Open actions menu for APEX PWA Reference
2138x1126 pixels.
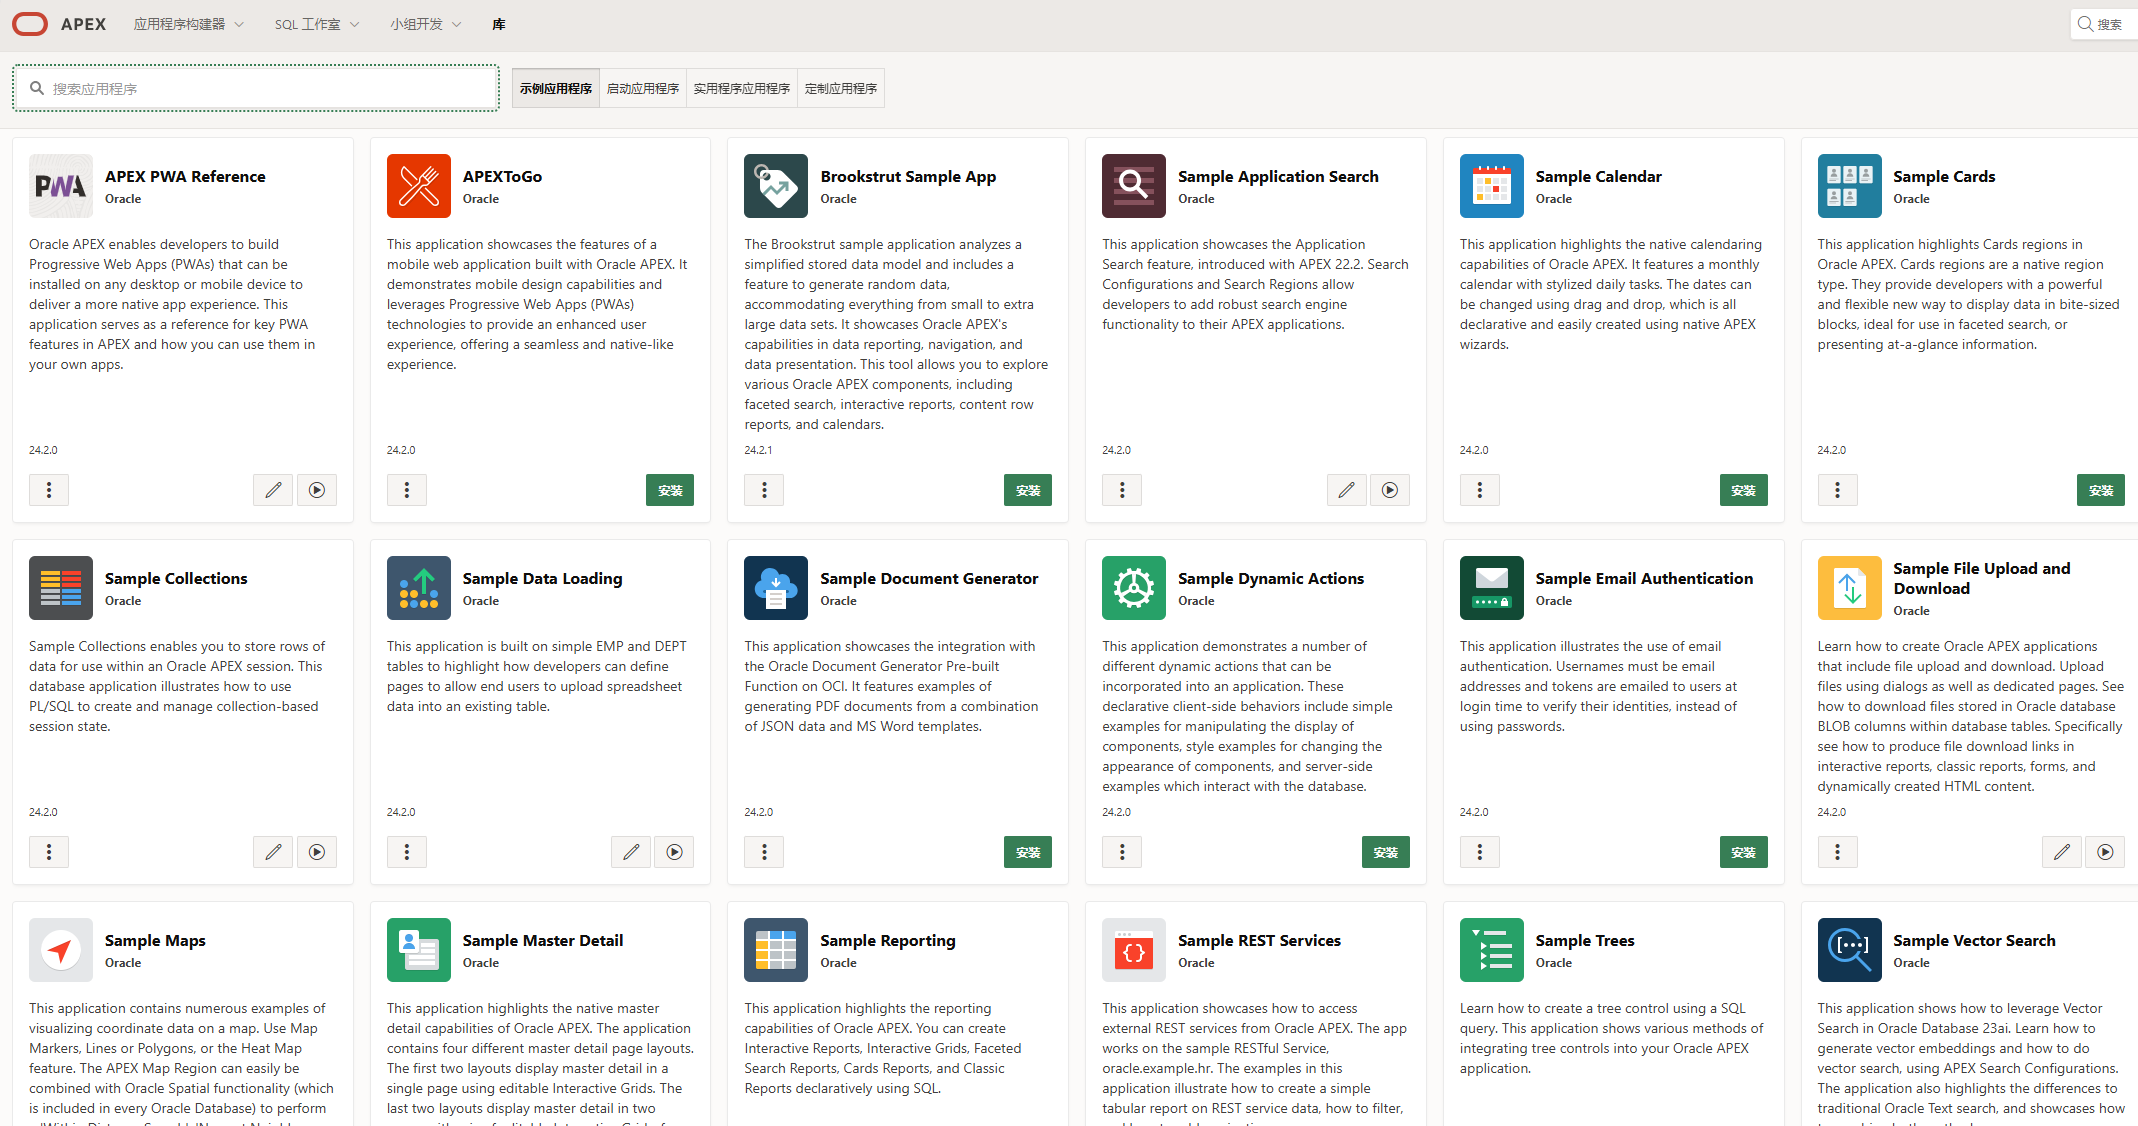tap(49, 490)
